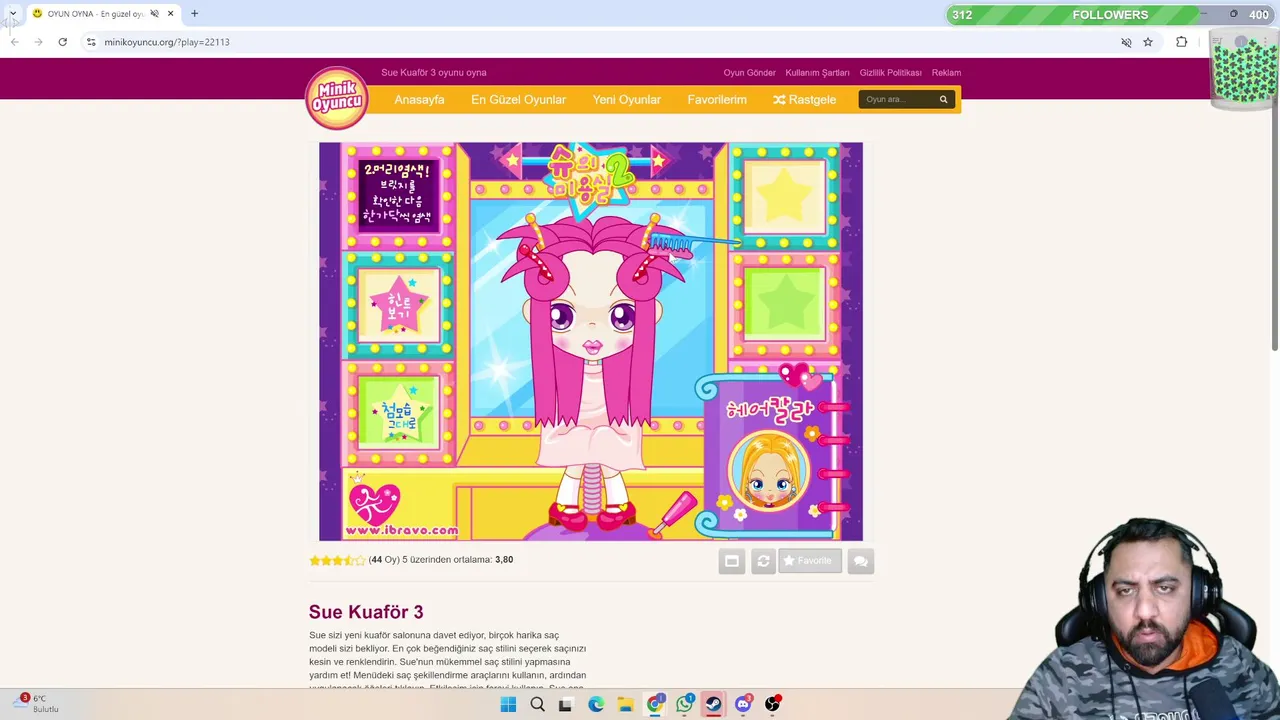Image resolution: width=1280 pixels, height=720 pixels.
Task: Open OBS Studio from taskbar
Action: [x=772, y=704]
